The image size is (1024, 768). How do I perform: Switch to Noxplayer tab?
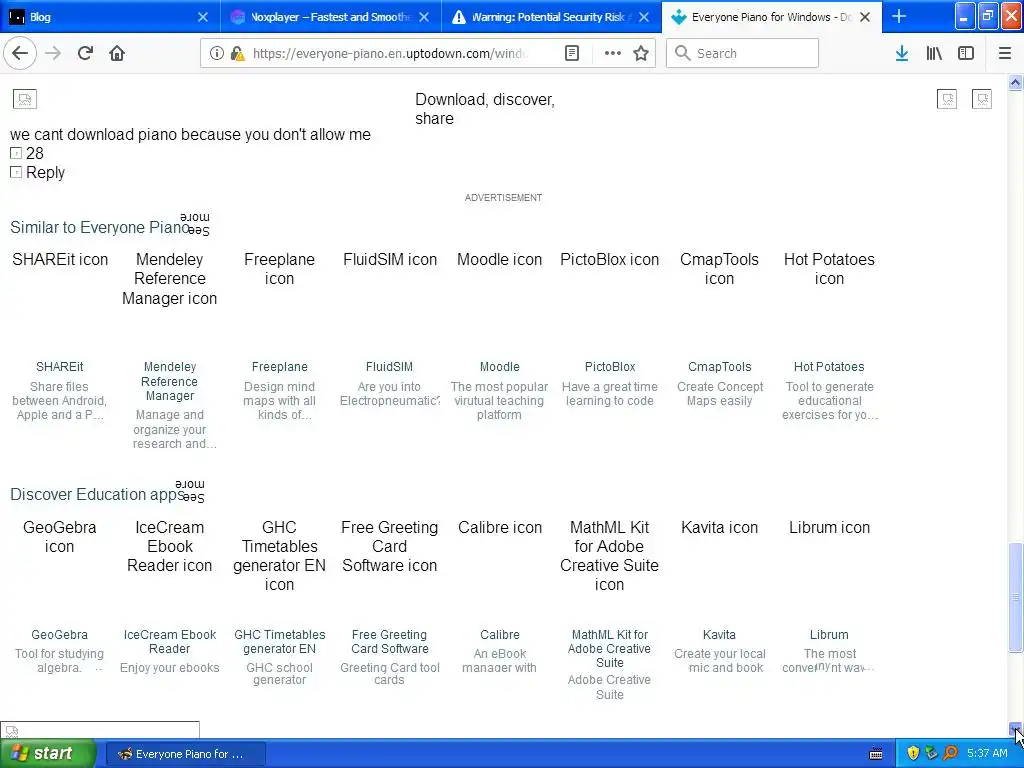coord(330,17)
